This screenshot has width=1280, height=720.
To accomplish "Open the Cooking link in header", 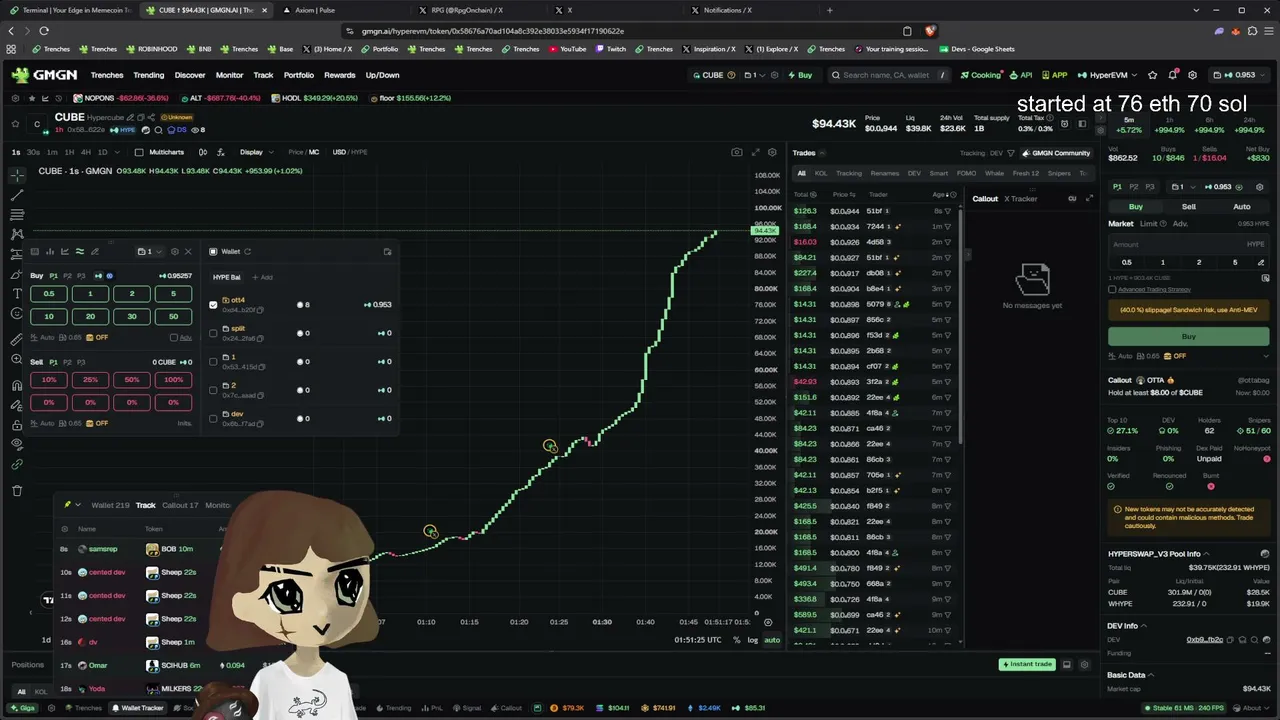I will [x=981, y=75].
